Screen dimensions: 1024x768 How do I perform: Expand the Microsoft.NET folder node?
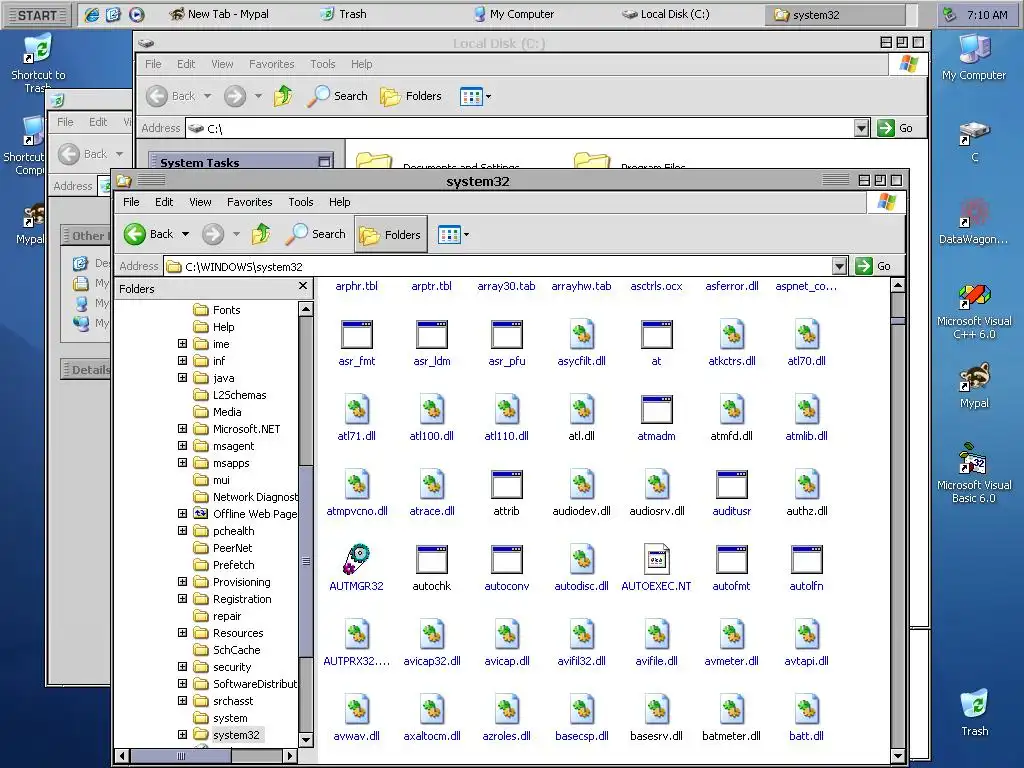pyautogui.click(x=183, y=428)
